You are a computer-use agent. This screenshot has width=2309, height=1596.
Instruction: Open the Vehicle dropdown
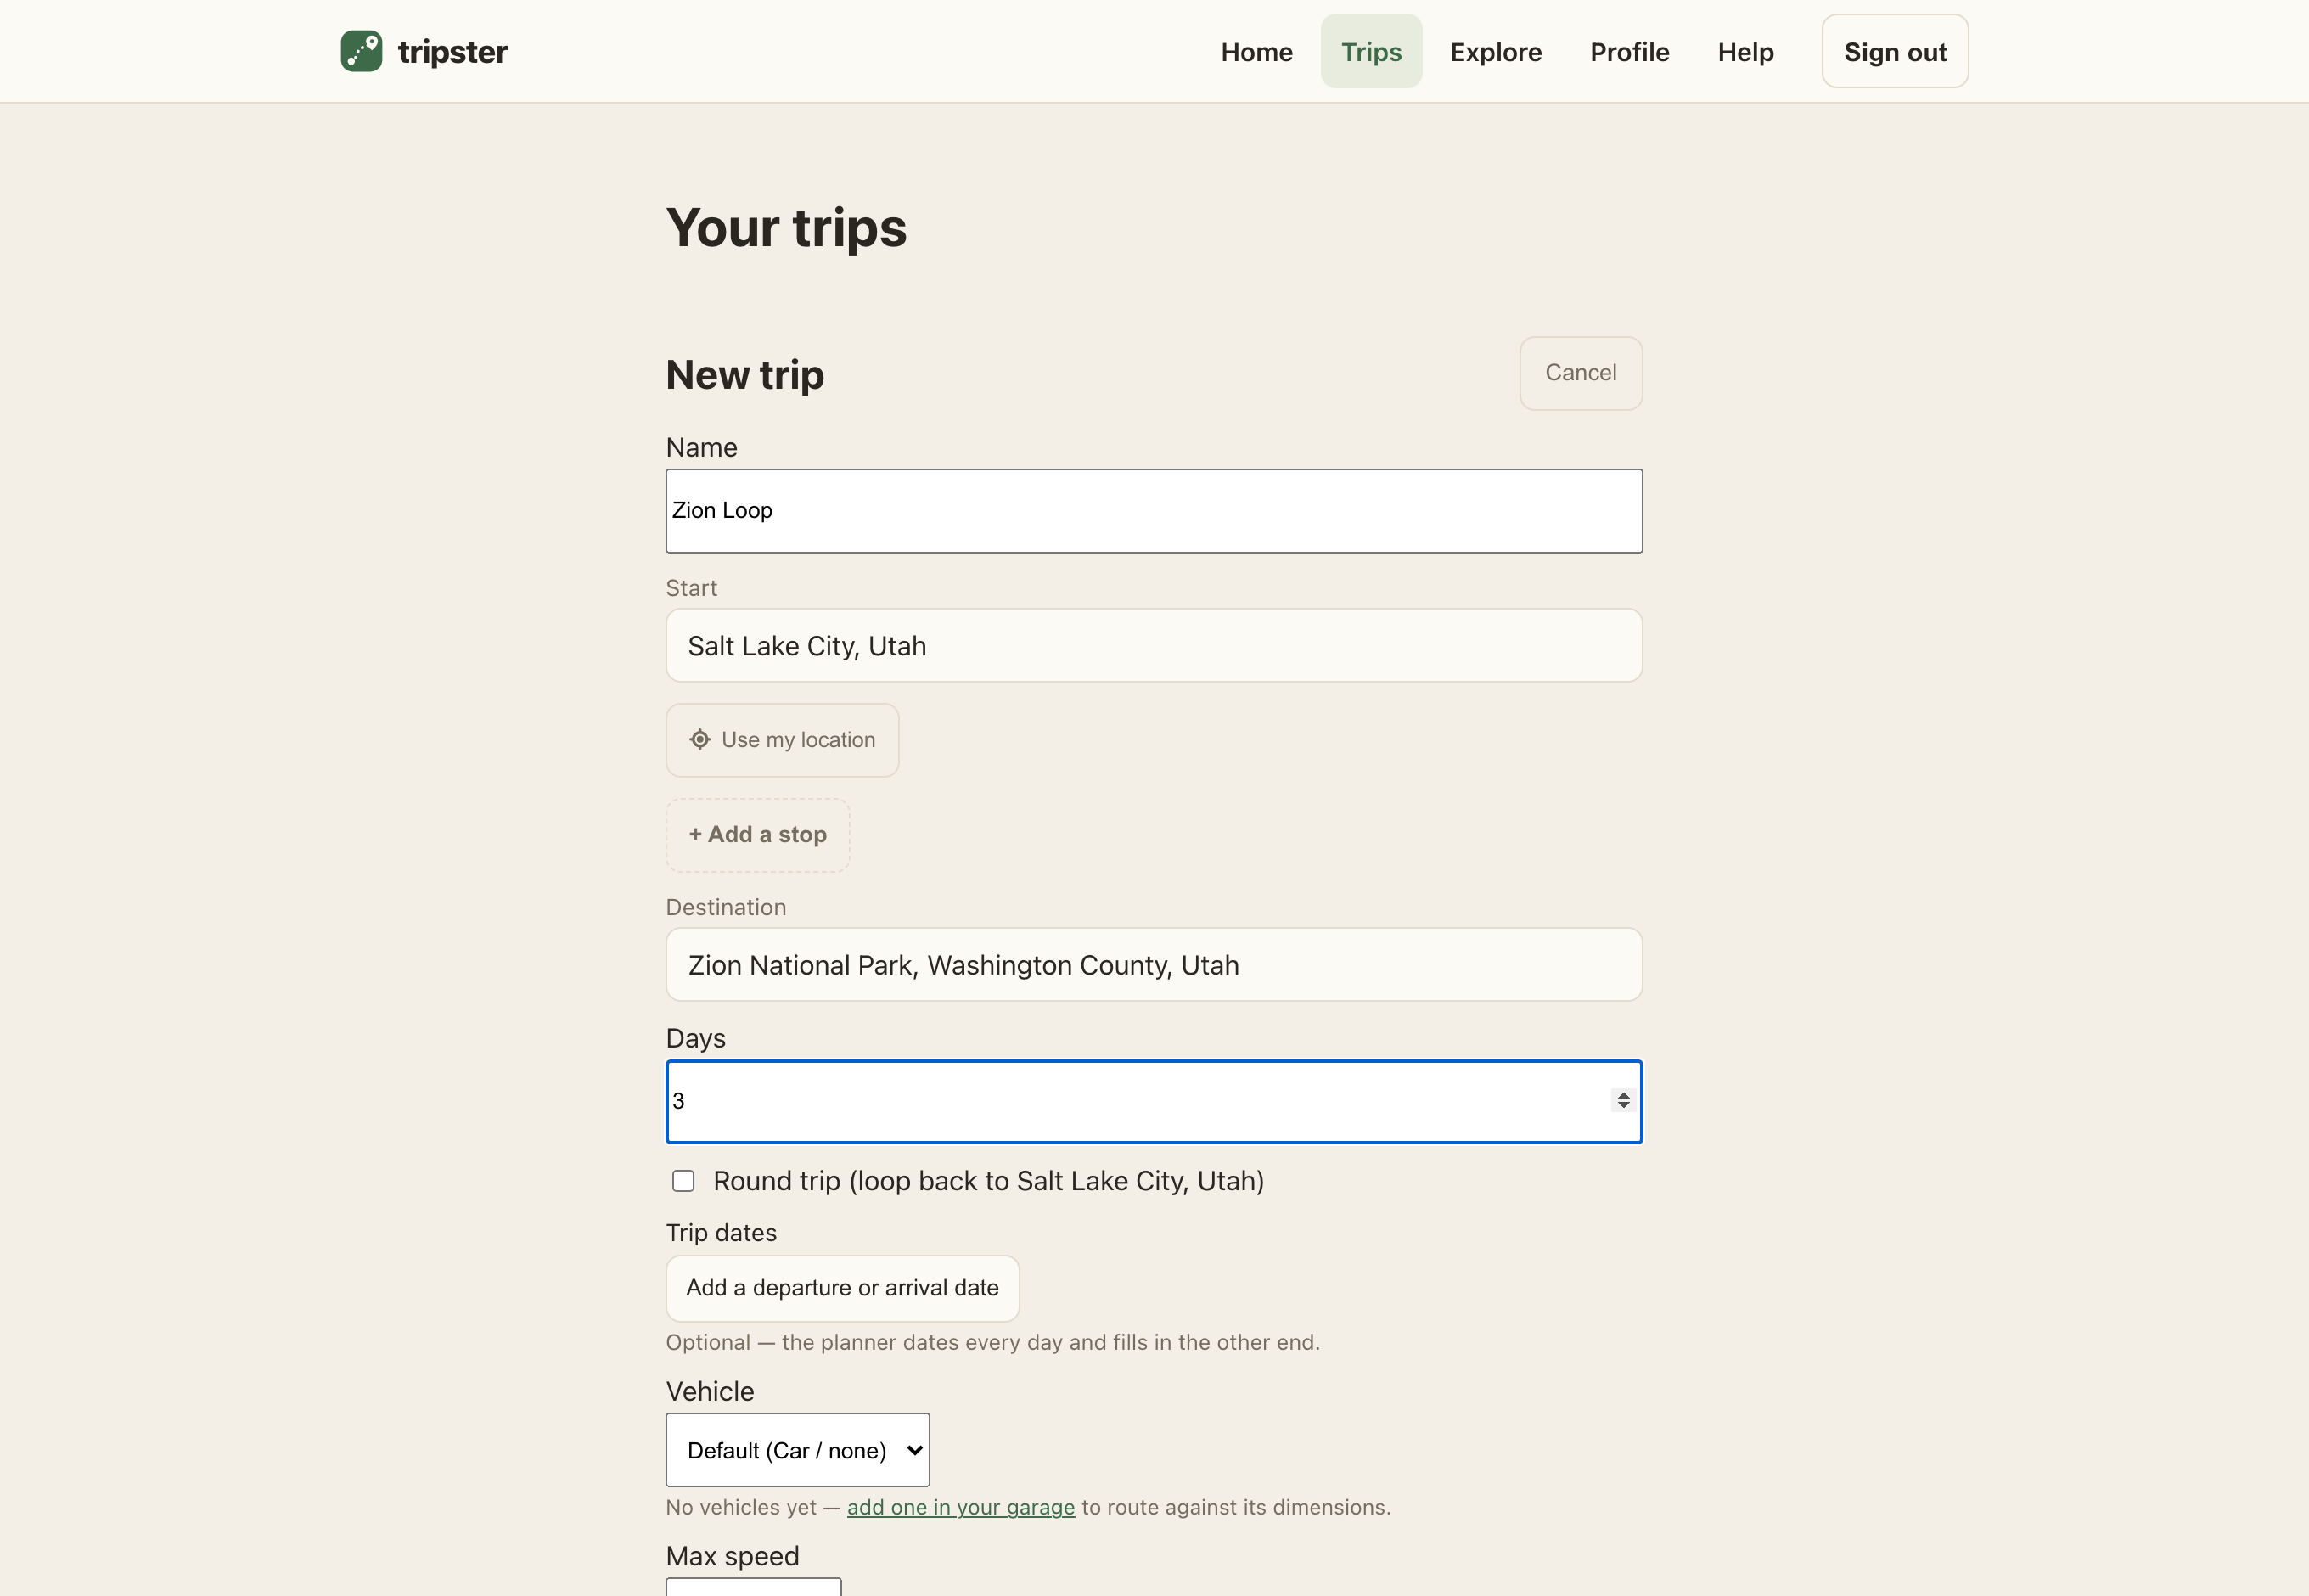797,1449
